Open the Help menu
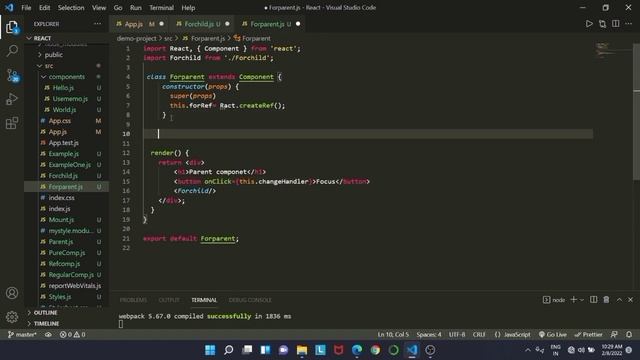This screenshot has width=640, height=360. click(x=188, y=8)
